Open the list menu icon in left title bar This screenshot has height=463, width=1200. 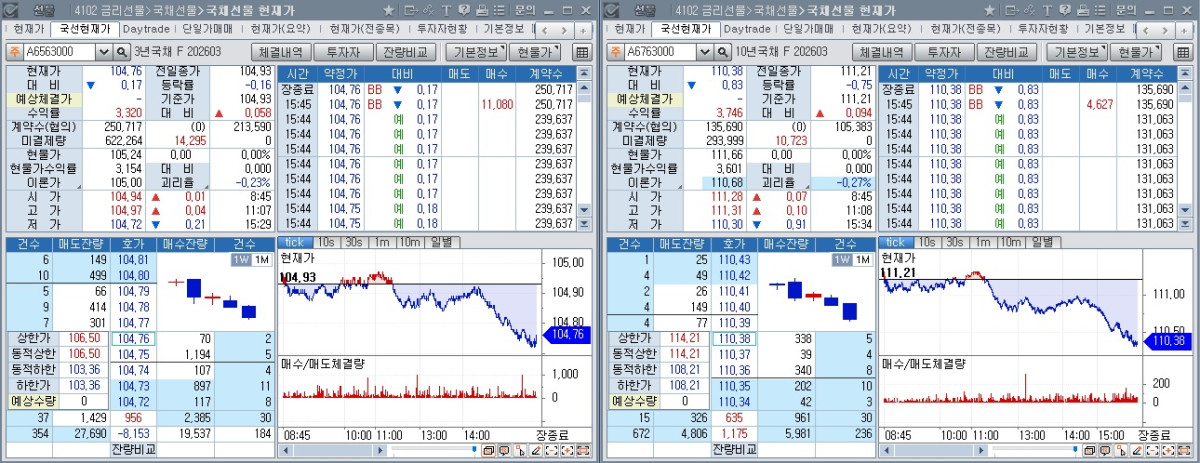(499, 10)
